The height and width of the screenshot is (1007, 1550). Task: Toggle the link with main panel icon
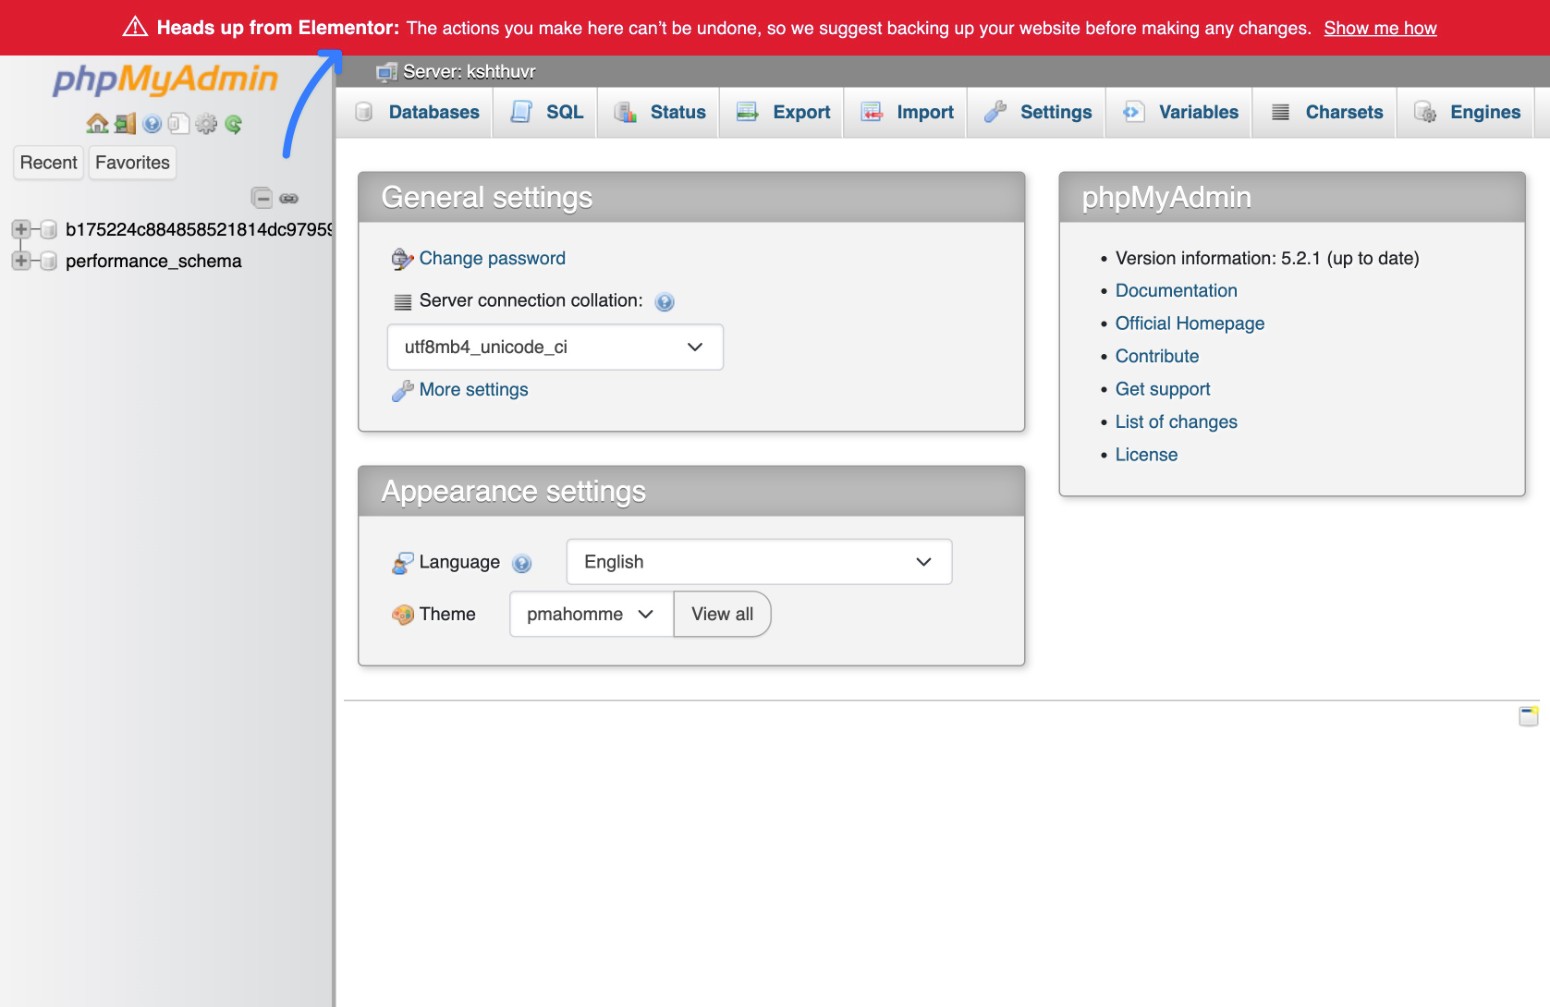289,198
